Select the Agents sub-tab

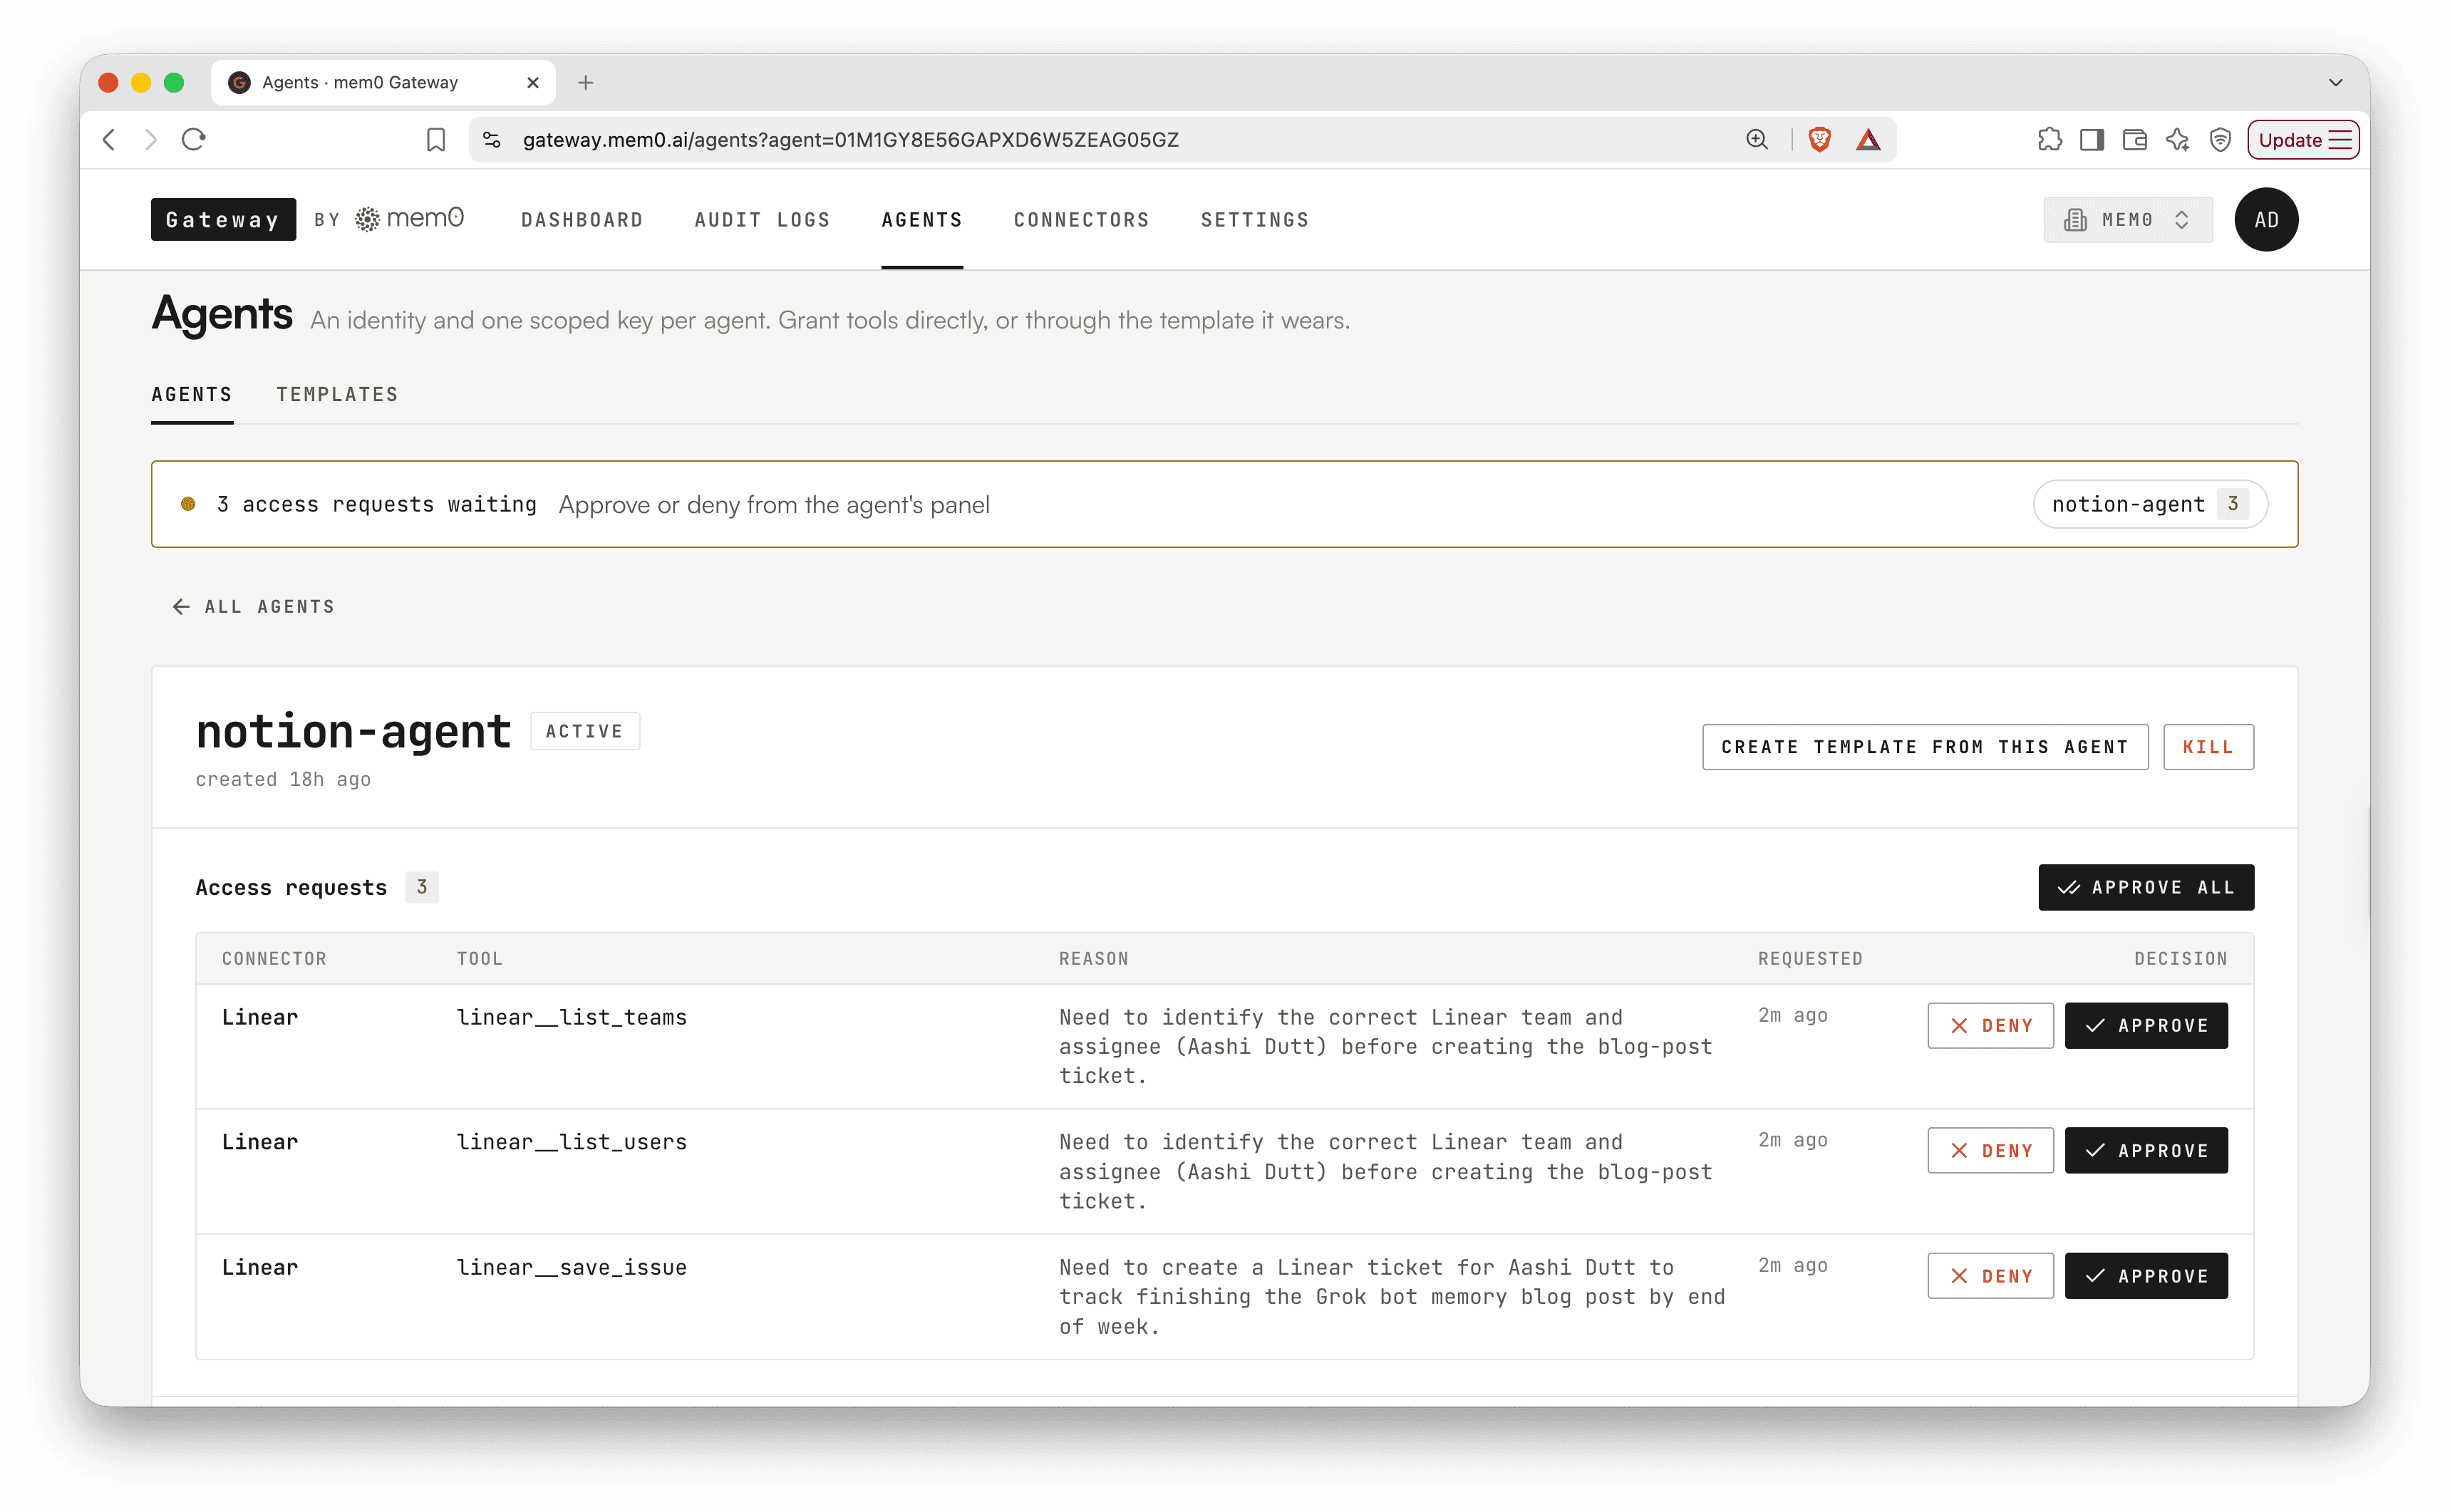click(192, 395)
